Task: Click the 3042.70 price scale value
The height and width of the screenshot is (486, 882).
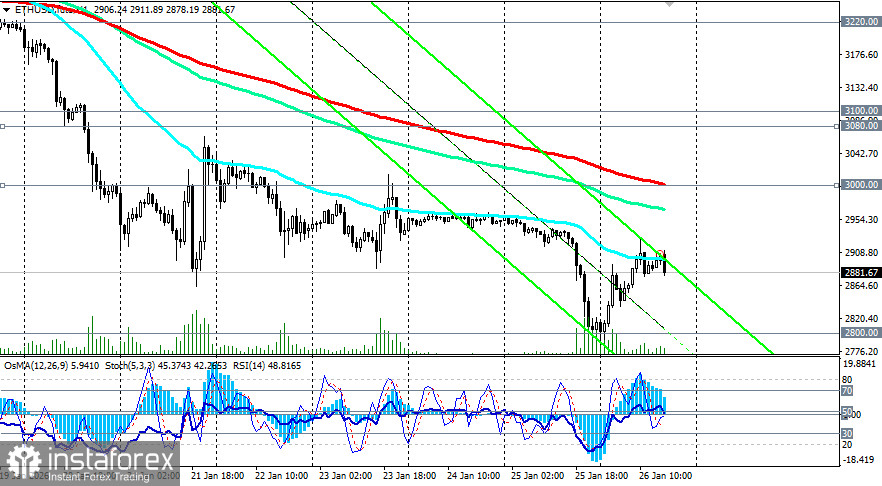Action: point(861,154)
